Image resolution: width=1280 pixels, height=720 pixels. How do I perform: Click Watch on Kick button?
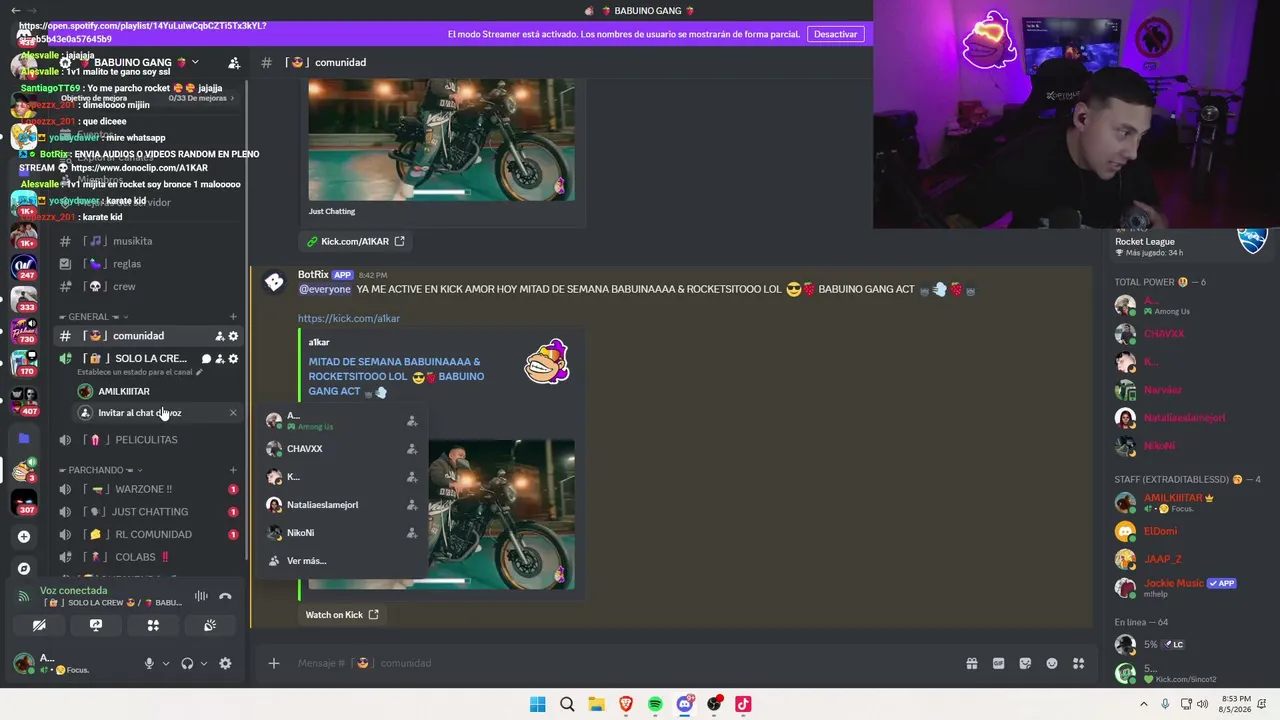tap(342, 615)
